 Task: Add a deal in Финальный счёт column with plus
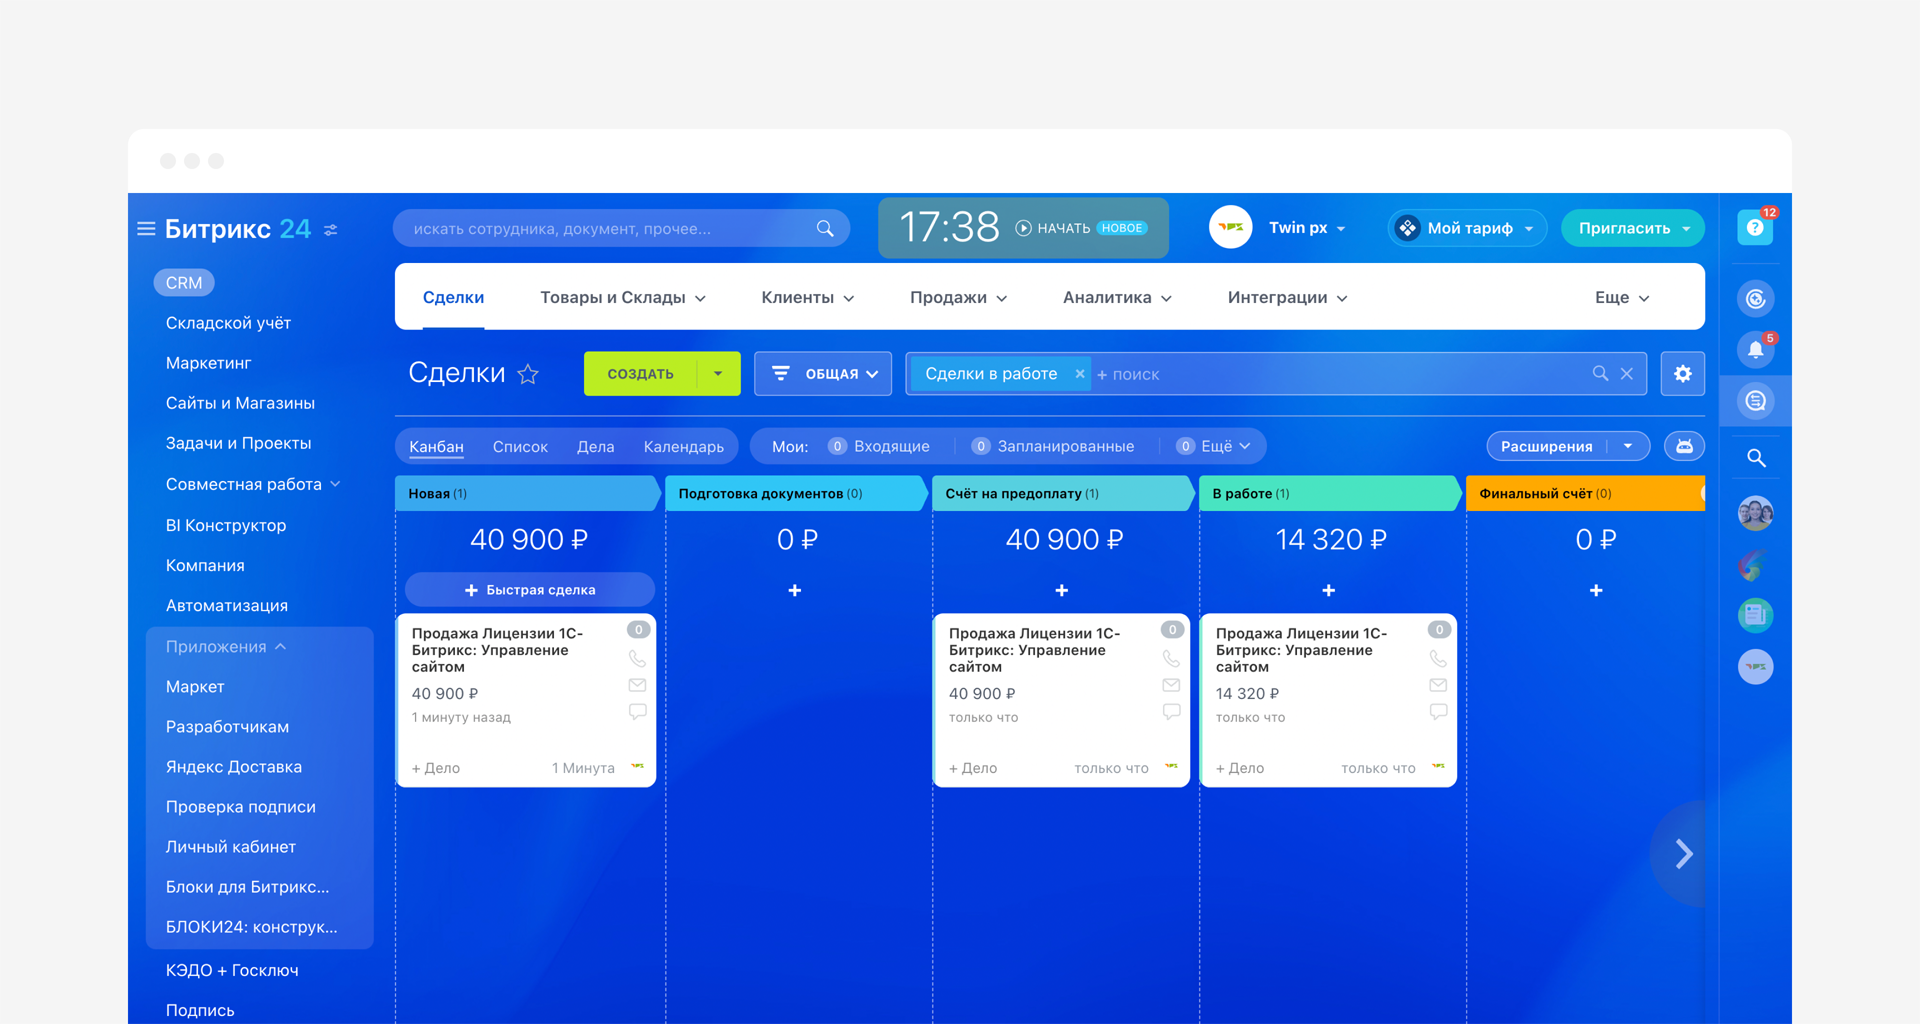(1596, 591)
